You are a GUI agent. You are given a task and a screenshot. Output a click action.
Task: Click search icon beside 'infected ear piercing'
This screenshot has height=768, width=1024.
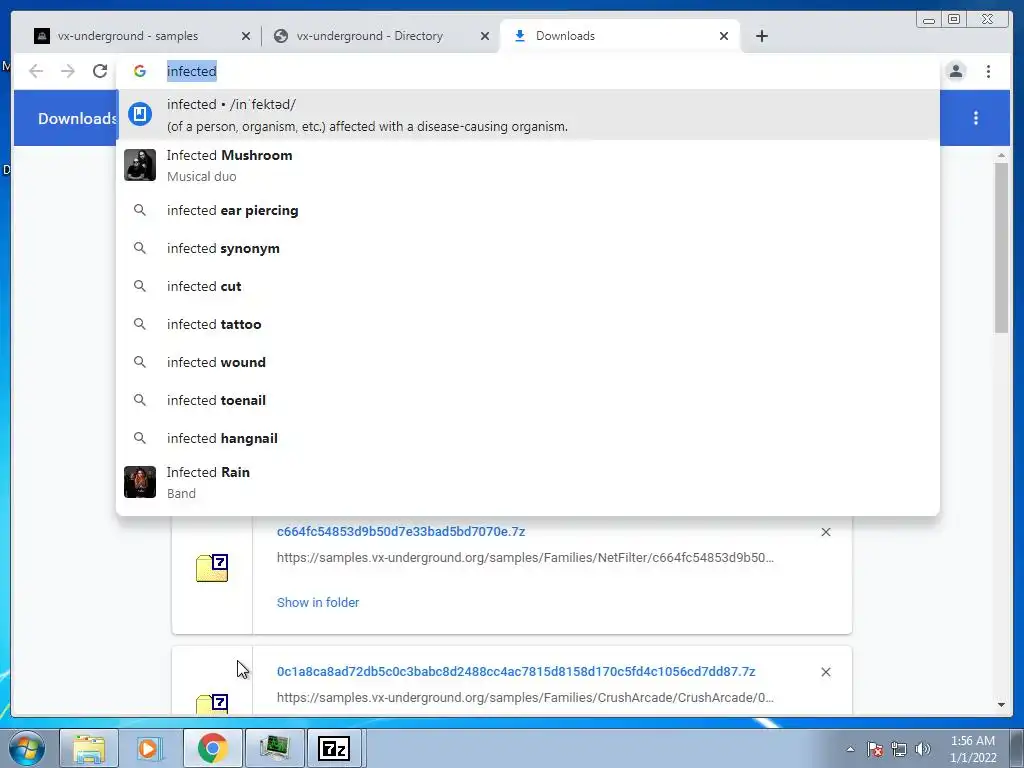140,210
